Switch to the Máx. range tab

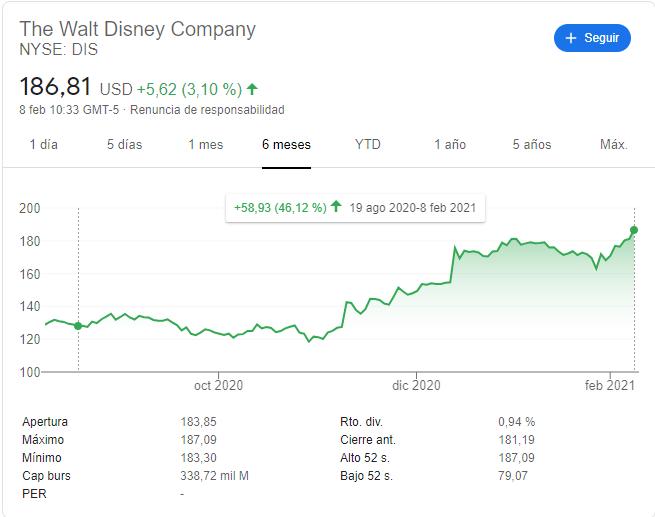(x=614, y=144)
